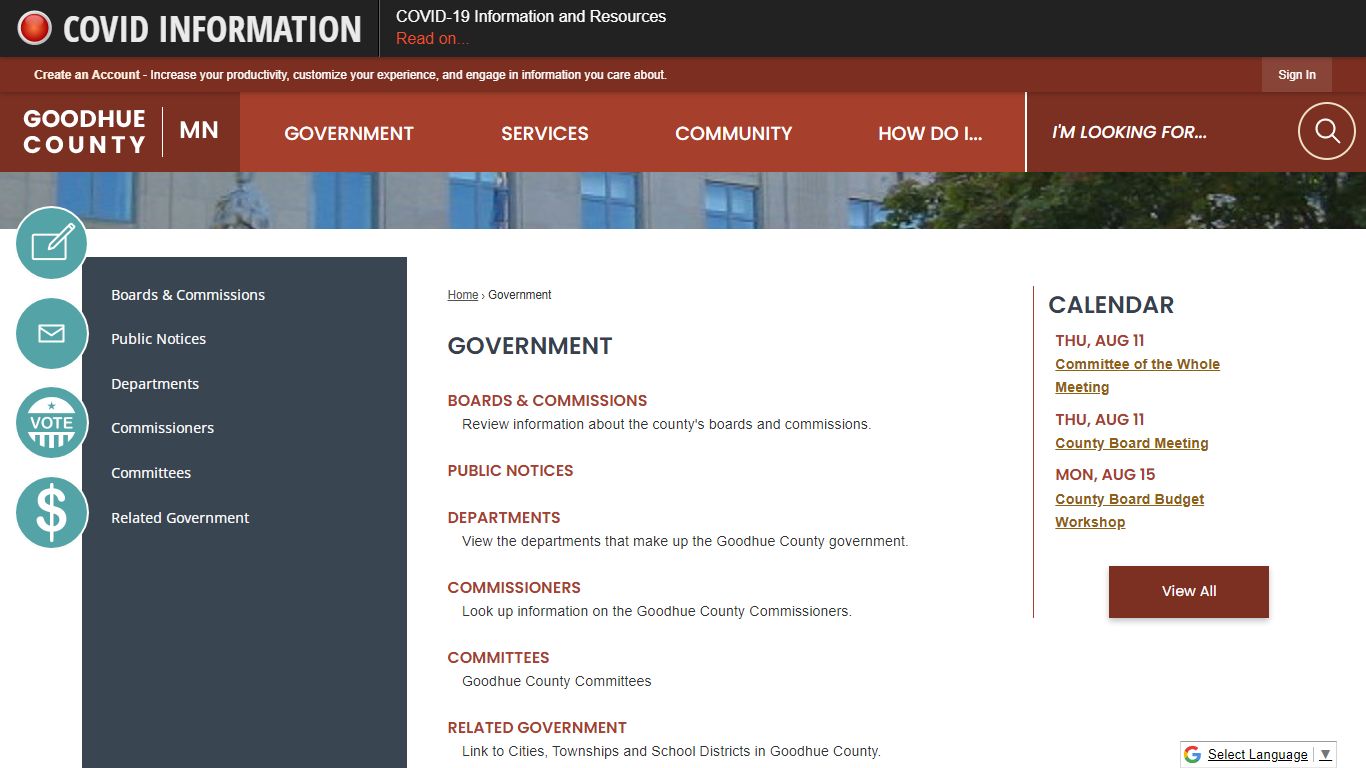Click the Create an Account link
Image resolution: width=1366 pixels, height=768 pixels.
click(87, 75)
